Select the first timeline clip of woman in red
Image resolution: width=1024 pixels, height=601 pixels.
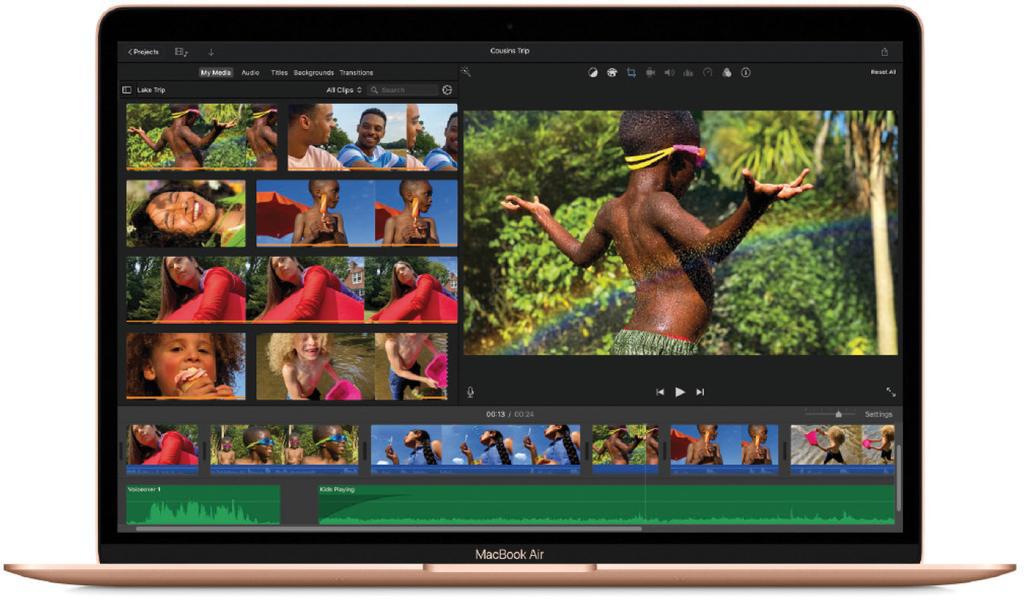(163, 449)
